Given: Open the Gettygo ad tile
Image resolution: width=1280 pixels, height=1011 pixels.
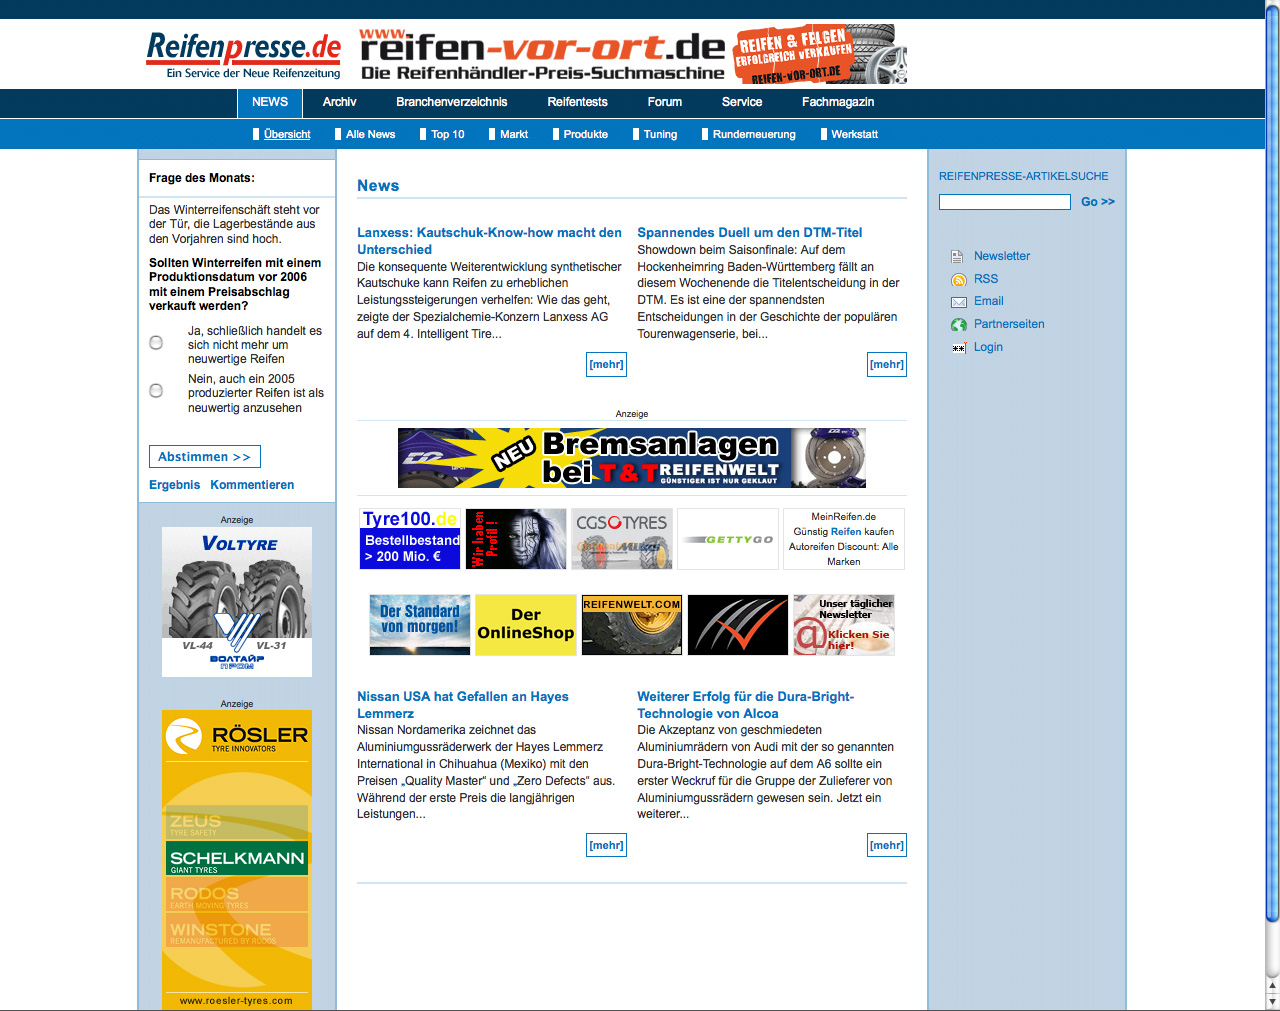Looking at the screenshot, I should [x=727, y=539].
